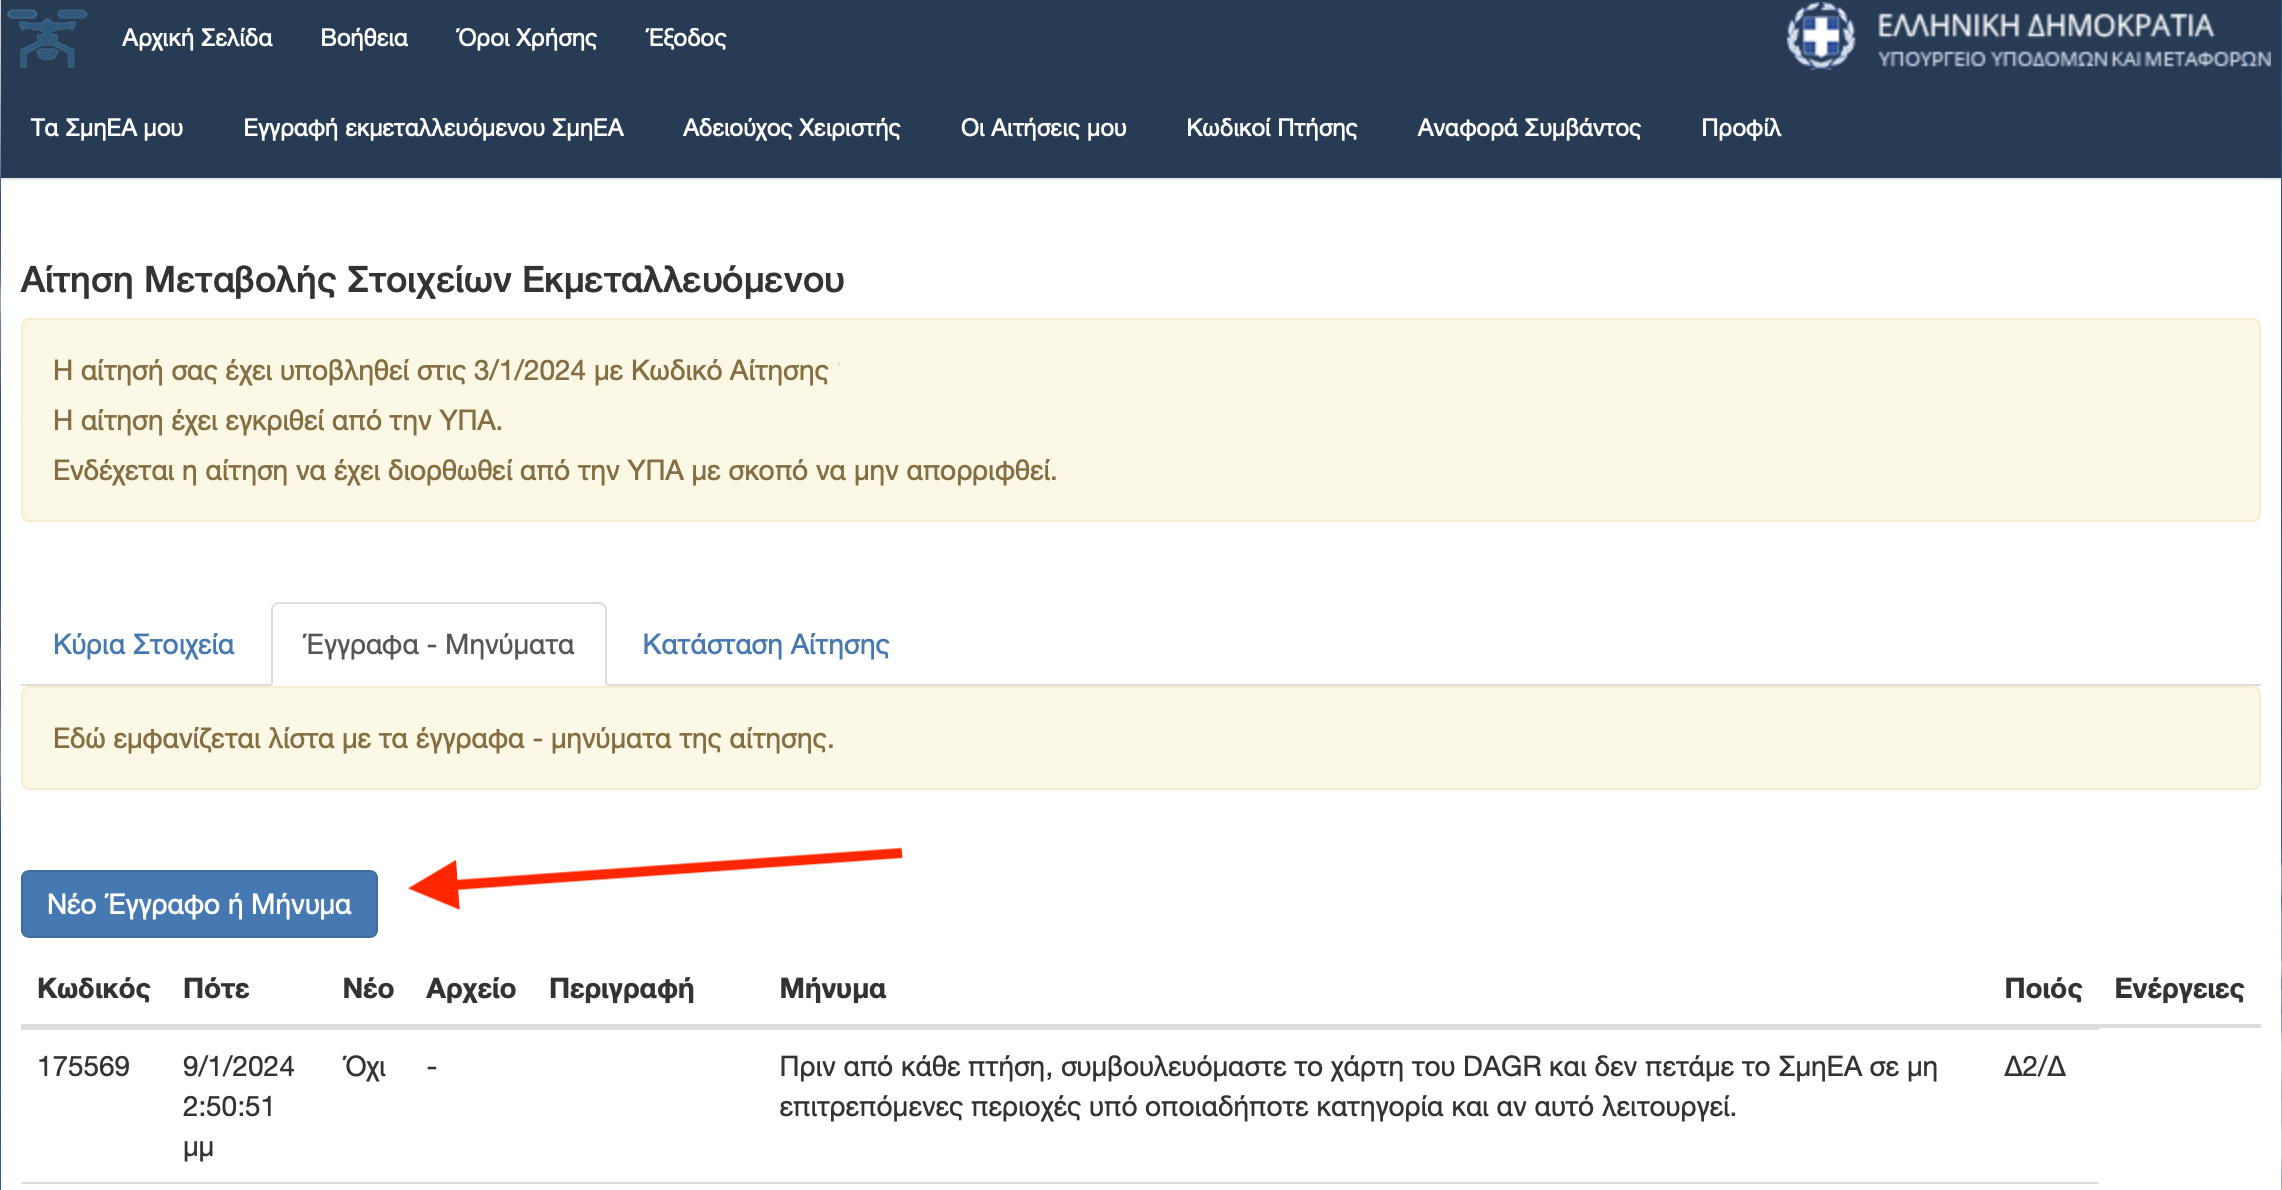Select Αδειούχος Χειριστής menu item
The image size is (2282, 1190).
[791, 128]
